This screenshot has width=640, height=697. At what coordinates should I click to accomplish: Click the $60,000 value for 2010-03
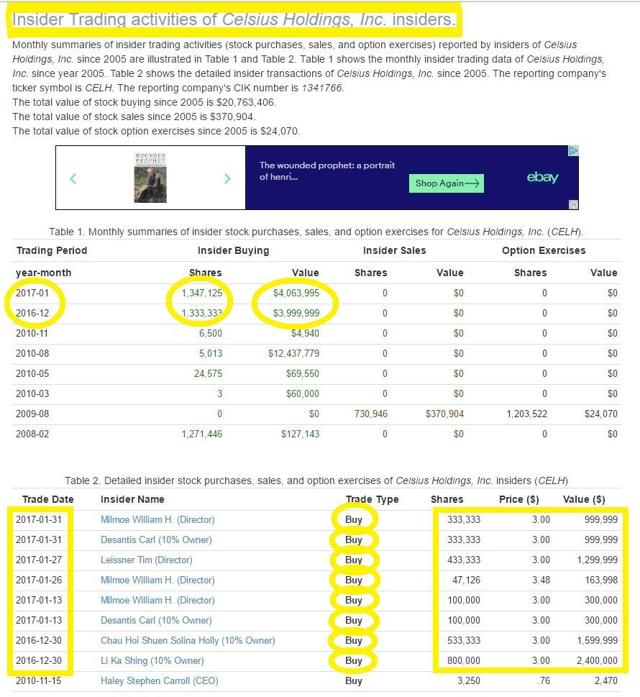pos(303,394)
